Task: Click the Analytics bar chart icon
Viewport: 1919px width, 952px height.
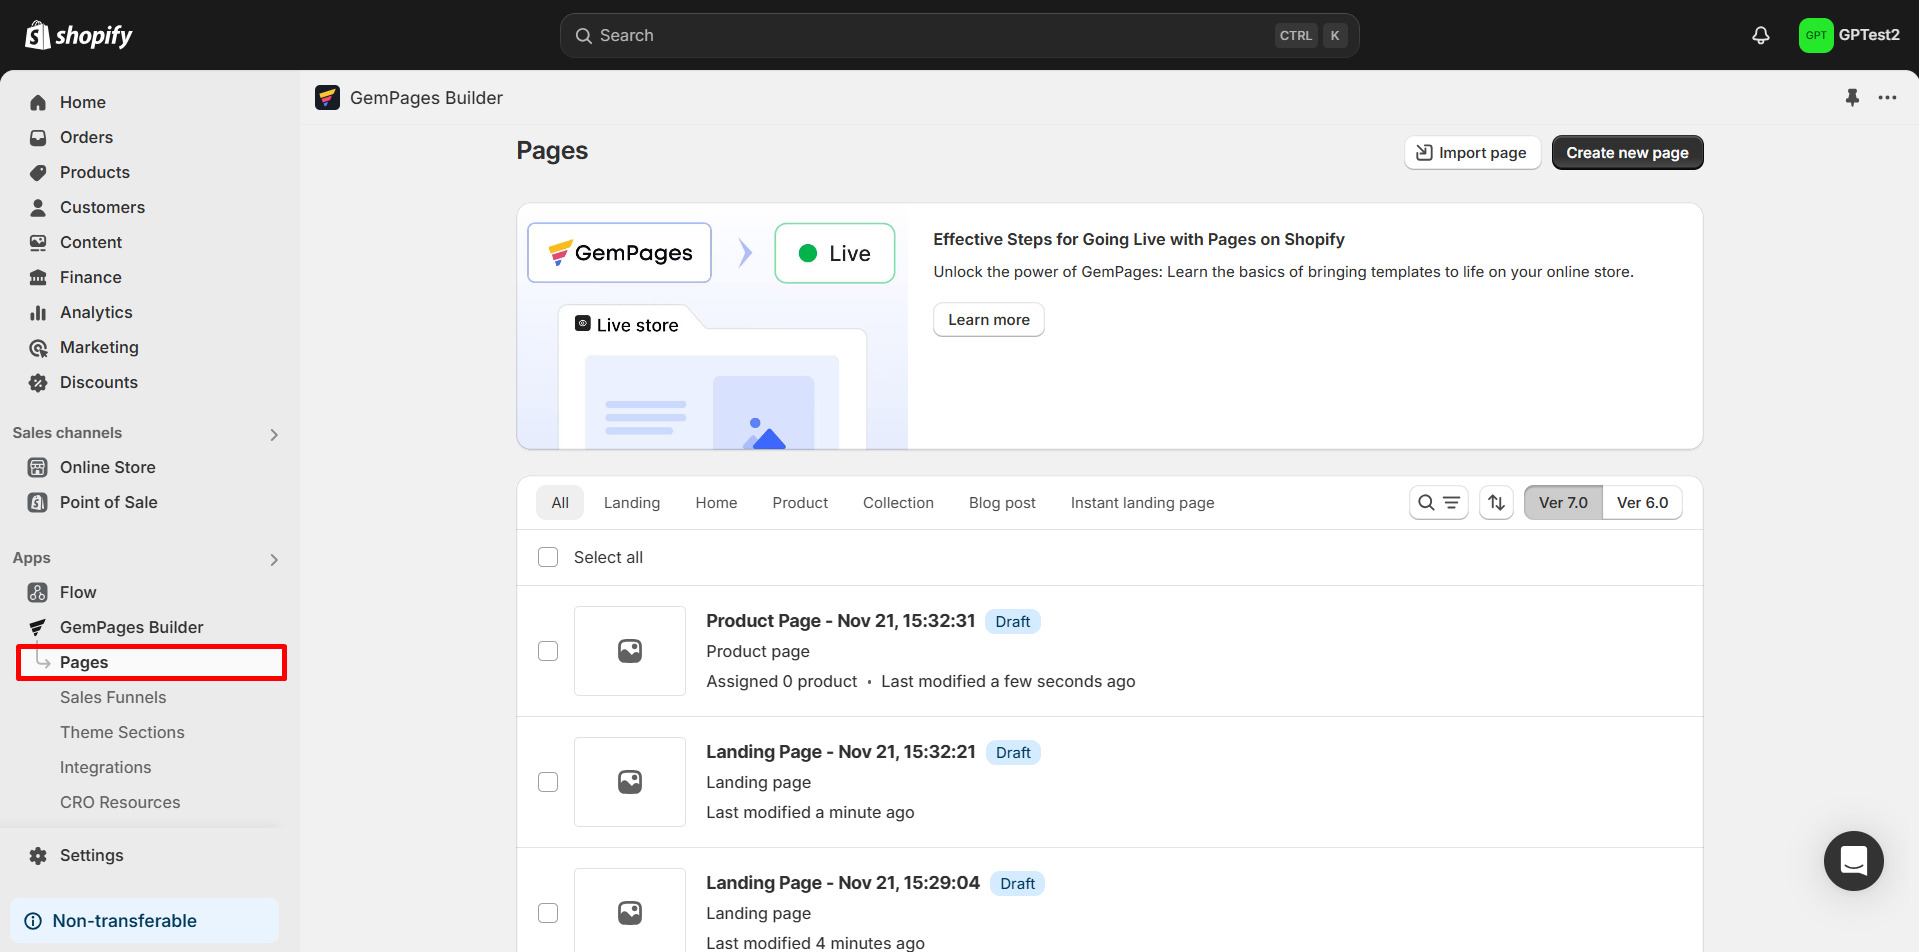Action: point(38,313)
